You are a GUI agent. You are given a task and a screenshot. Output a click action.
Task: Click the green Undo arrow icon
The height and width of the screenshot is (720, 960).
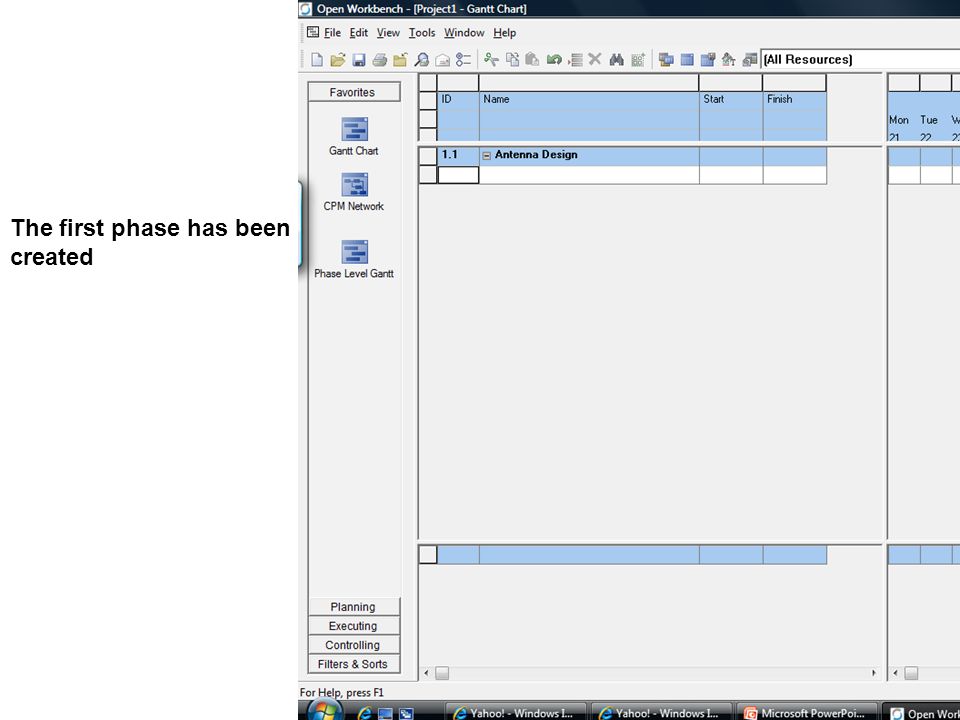(554, 59)
